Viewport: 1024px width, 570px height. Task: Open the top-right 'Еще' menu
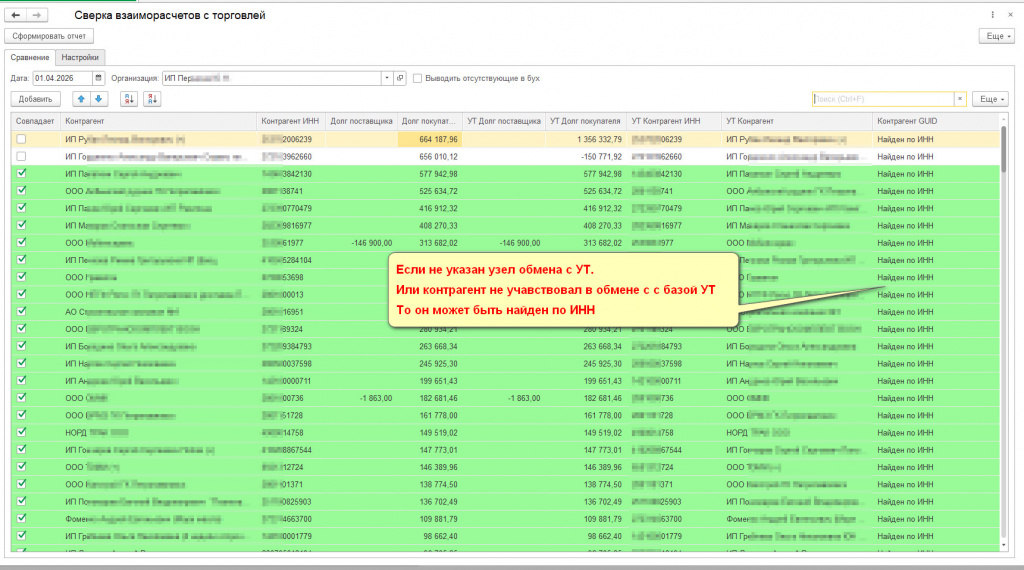(x=997, y=36)
